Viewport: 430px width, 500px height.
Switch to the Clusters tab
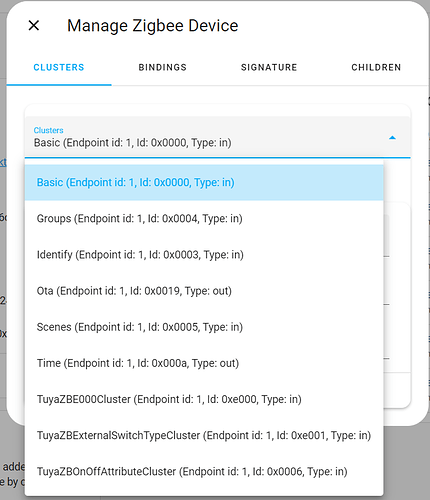59,67
